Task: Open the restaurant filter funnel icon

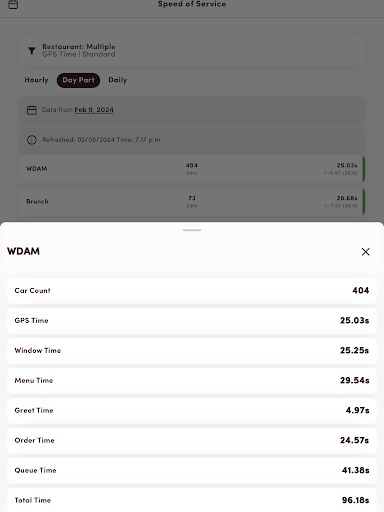Action: 32,51
